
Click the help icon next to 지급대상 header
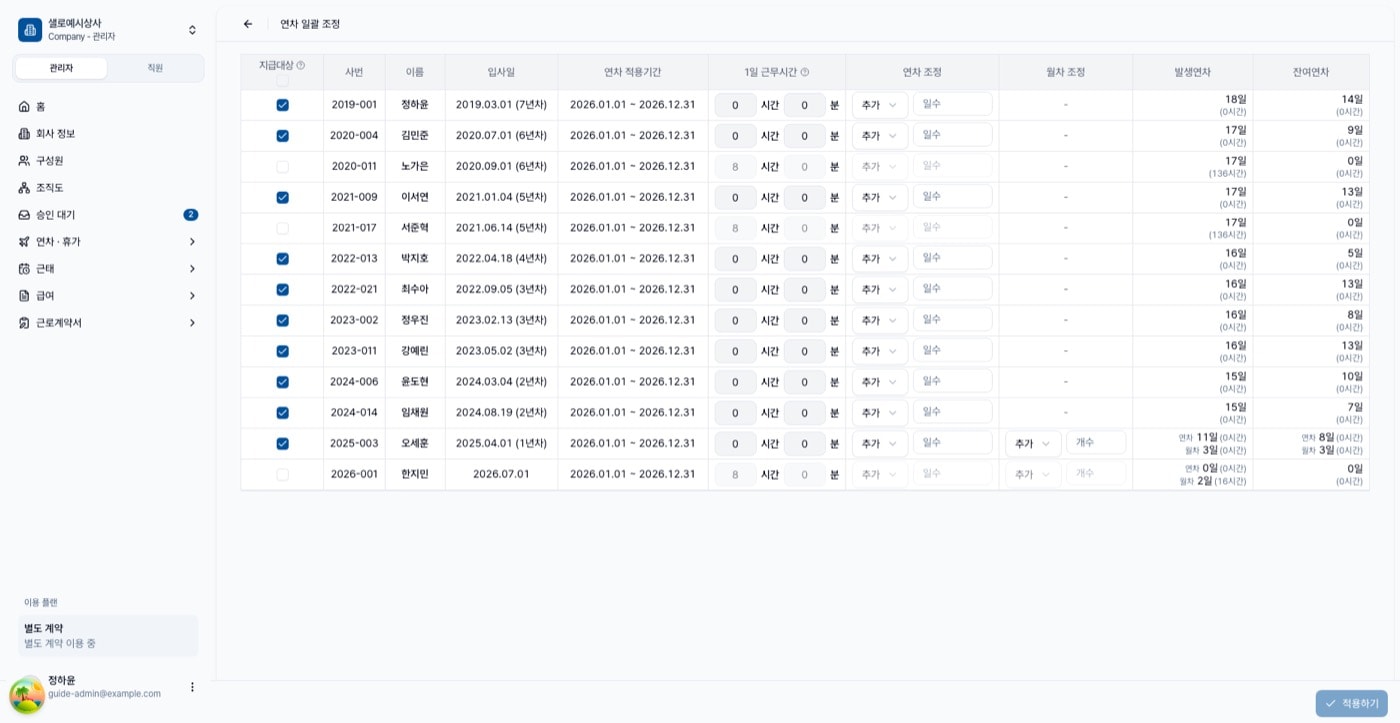[301, 65]
